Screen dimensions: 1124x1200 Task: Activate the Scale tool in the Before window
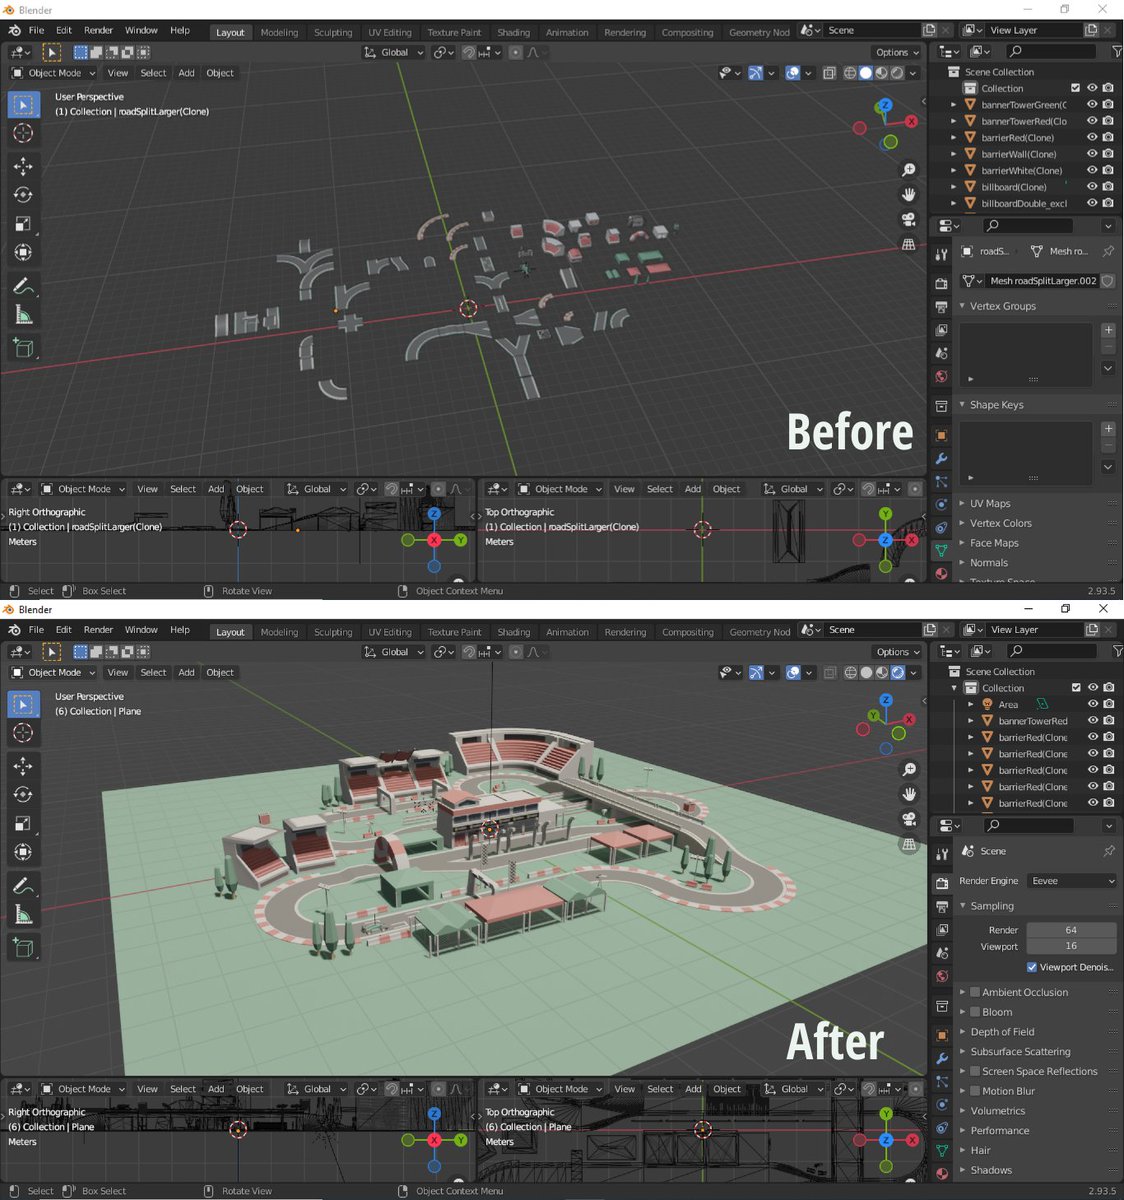(x=23, y=224)
